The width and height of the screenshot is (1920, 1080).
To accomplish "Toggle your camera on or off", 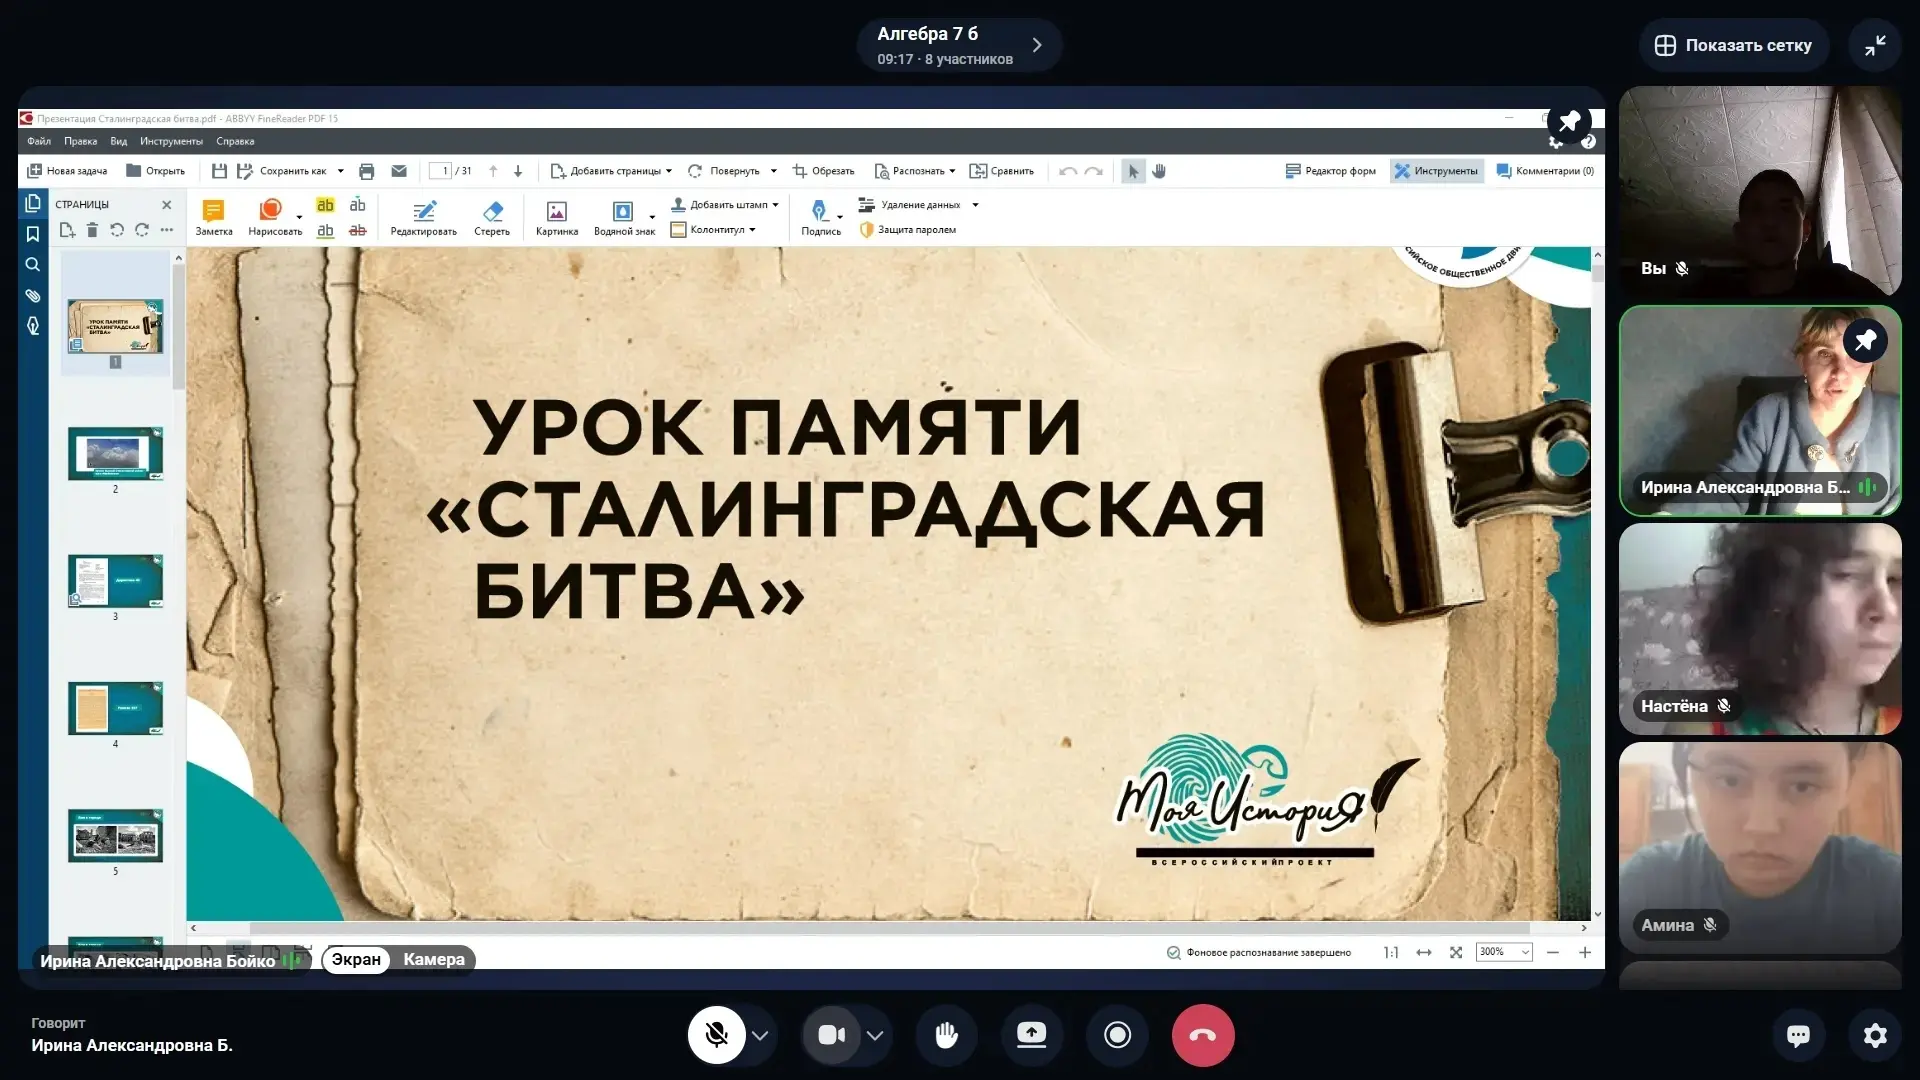I will click(x=832, y=1035).
